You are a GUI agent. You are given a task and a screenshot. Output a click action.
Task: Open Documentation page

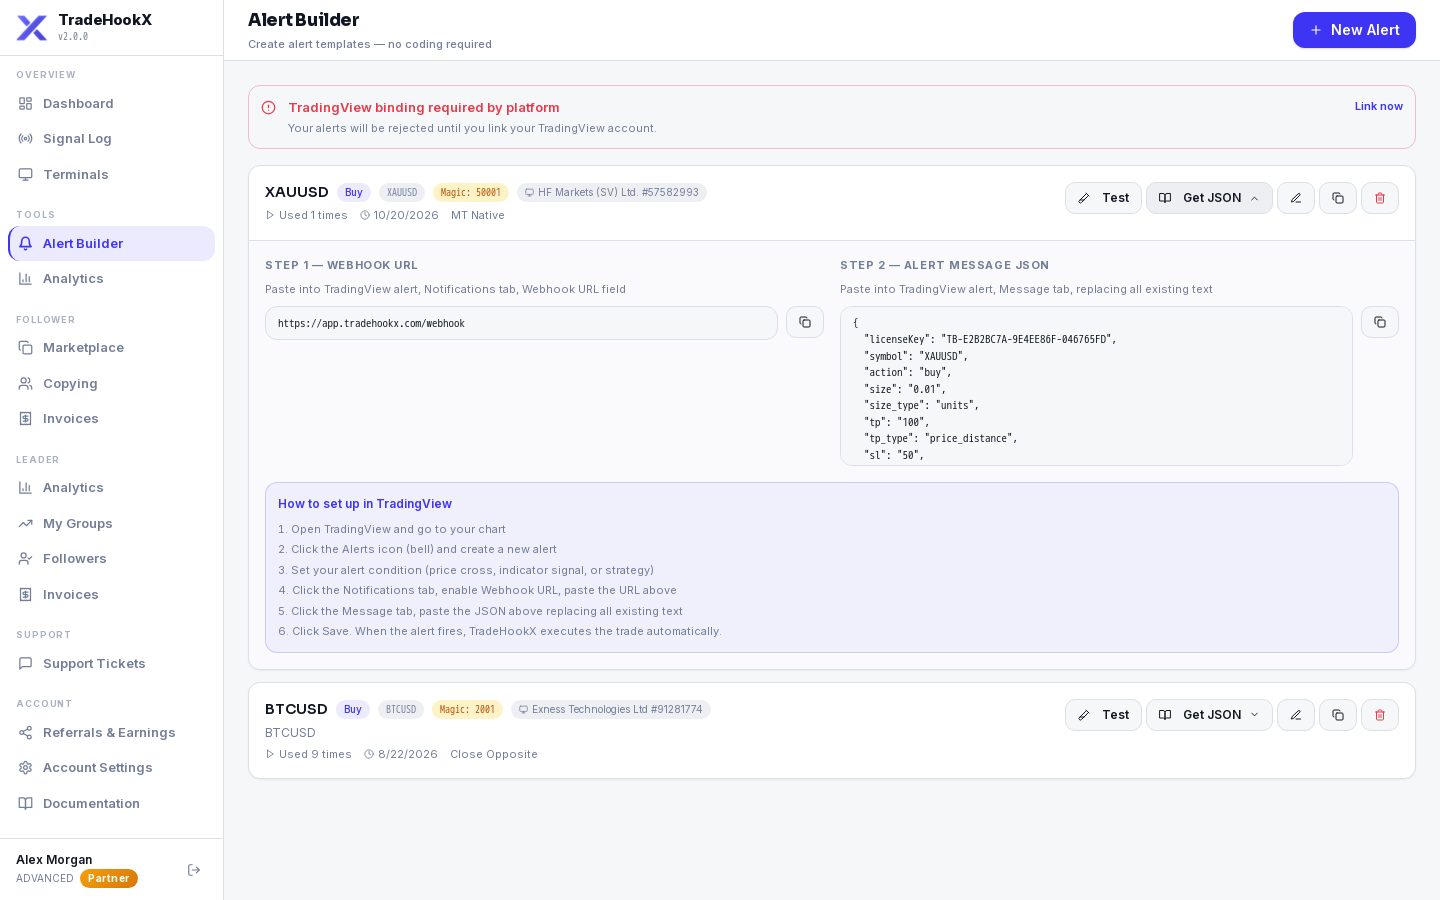coord(111,804)
